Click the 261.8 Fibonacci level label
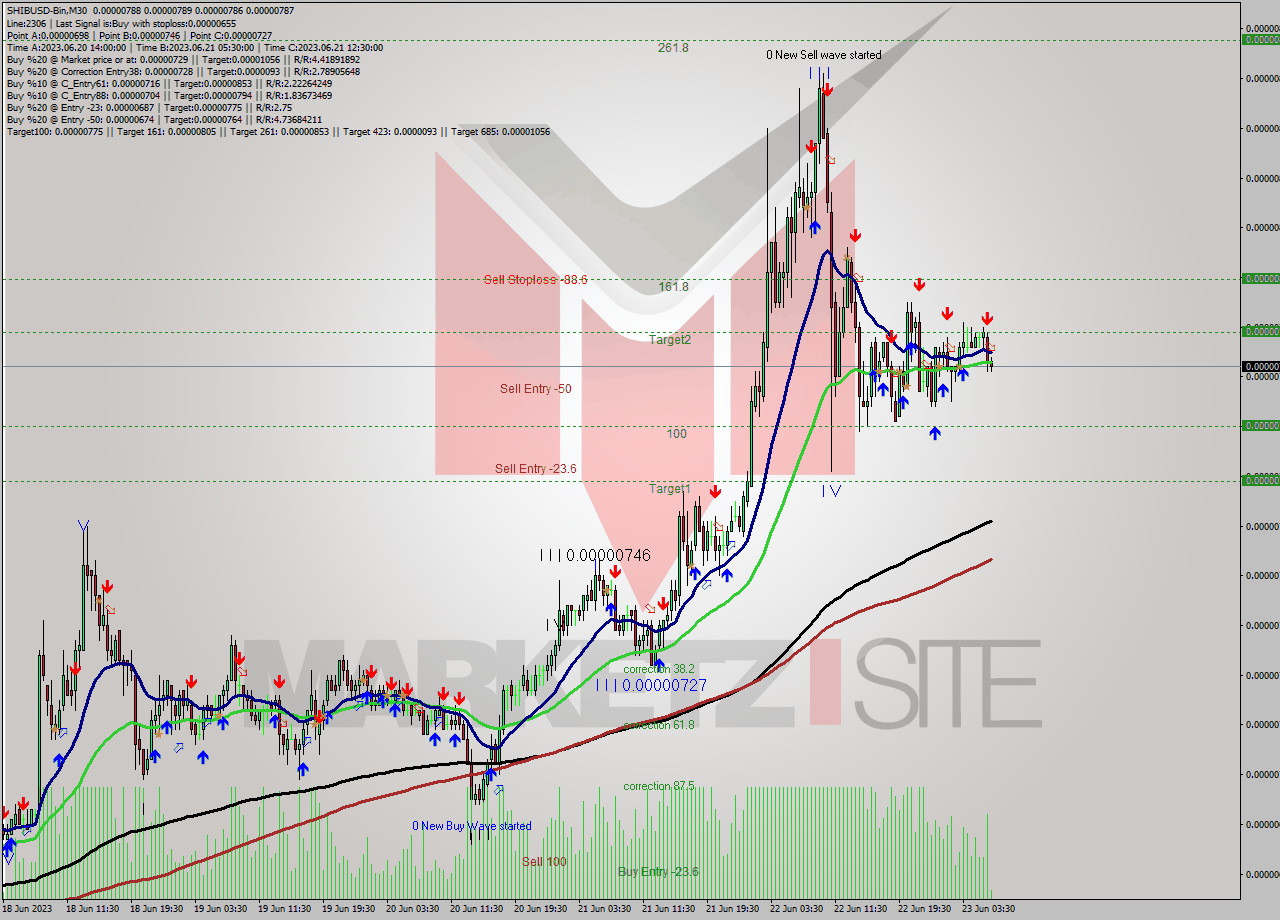This screenshot has width=1280, height=920. point(673,47)
